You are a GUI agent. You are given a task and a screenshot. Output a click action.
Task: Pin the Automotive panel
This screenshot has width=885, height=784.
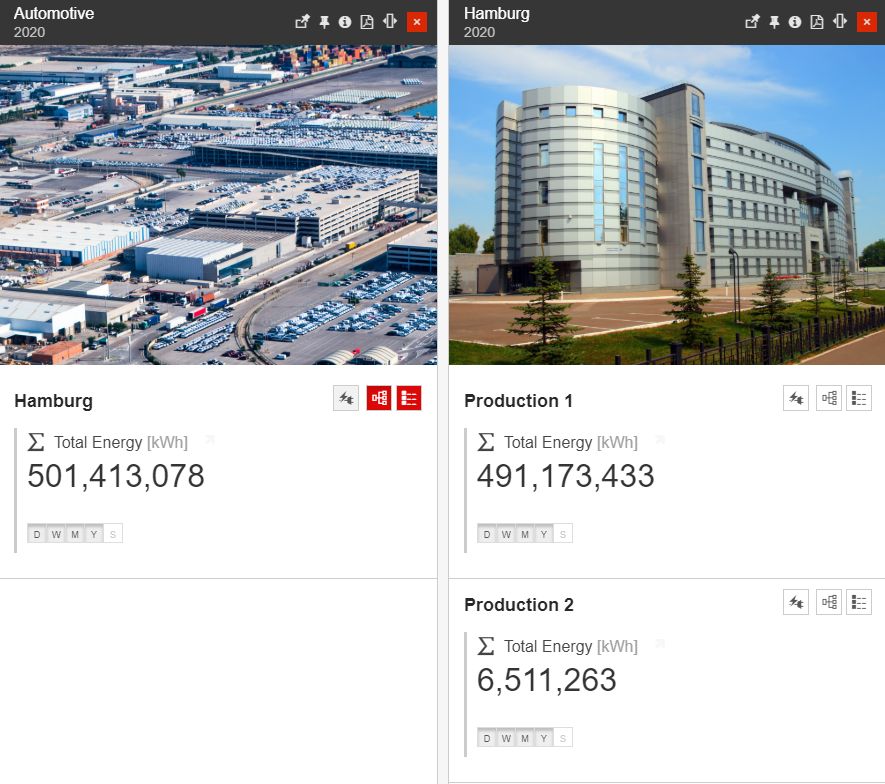325,22
